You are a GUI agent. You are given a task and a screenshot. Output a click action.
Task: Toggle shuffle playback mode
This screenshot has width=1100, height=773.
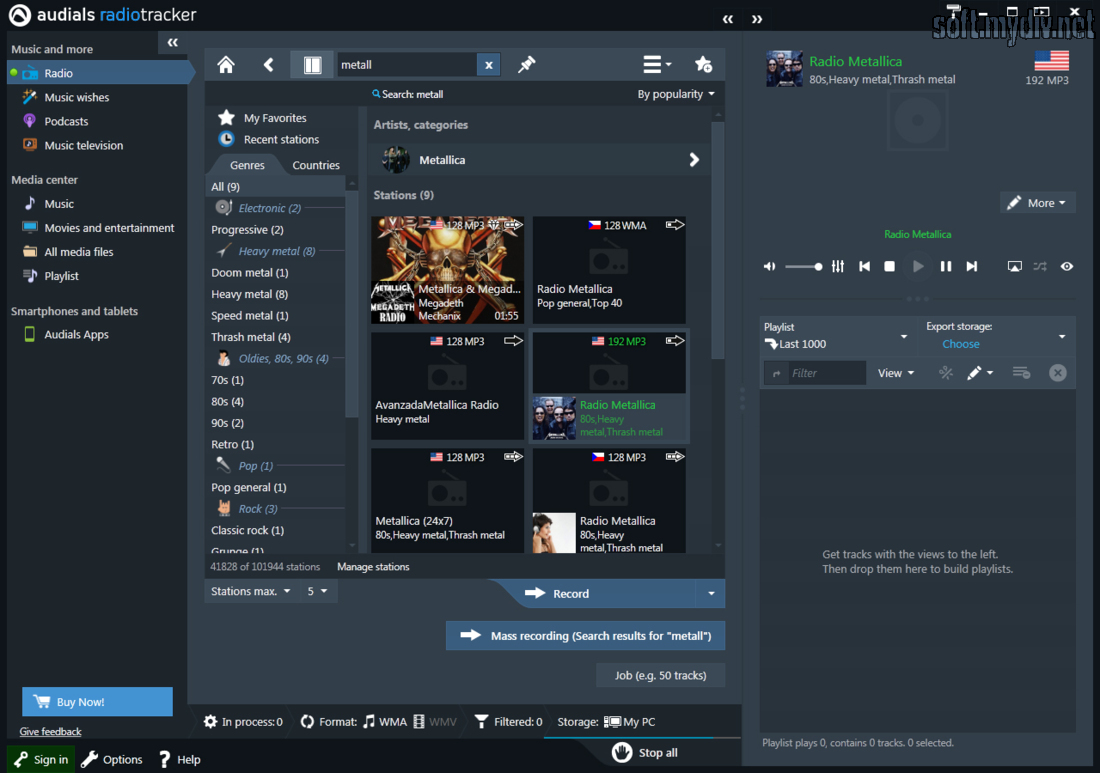click(x=1040, y=267)
